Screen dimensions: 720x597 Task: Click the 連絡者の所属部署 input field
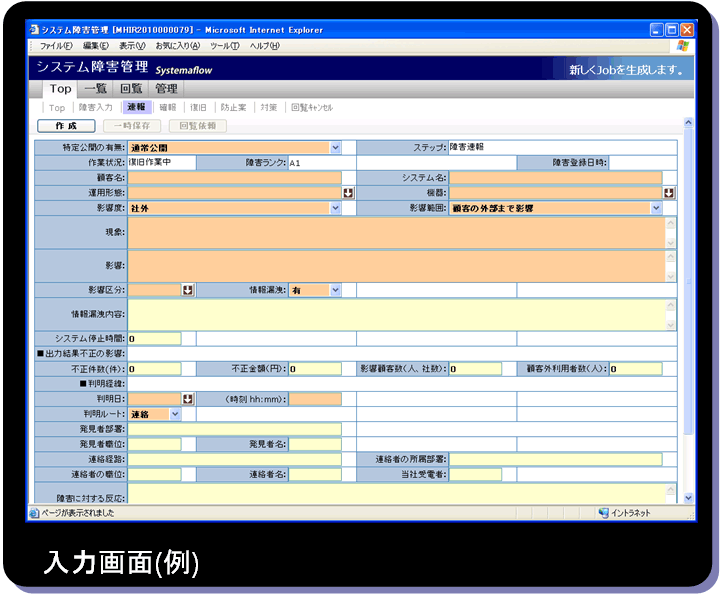click(x=556, y=459)
